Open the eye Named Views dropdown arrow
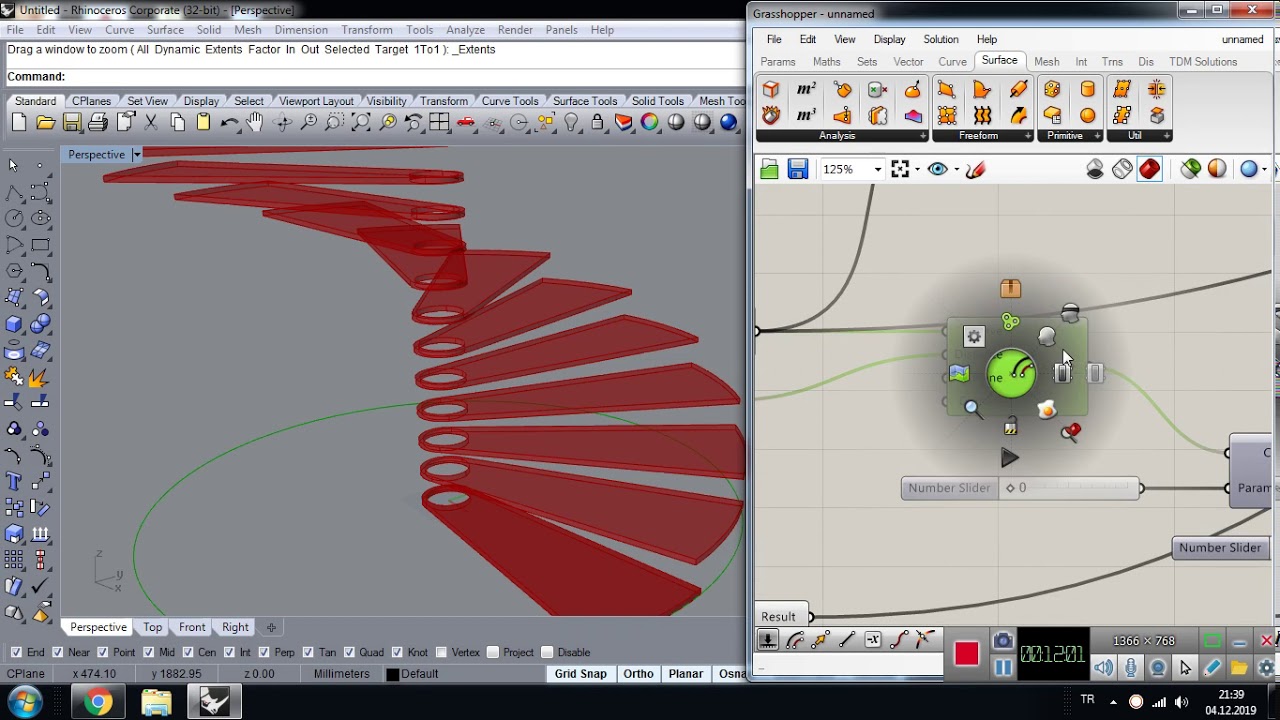This screenshot has width=1280, height=720. click(x=956, y=169)
